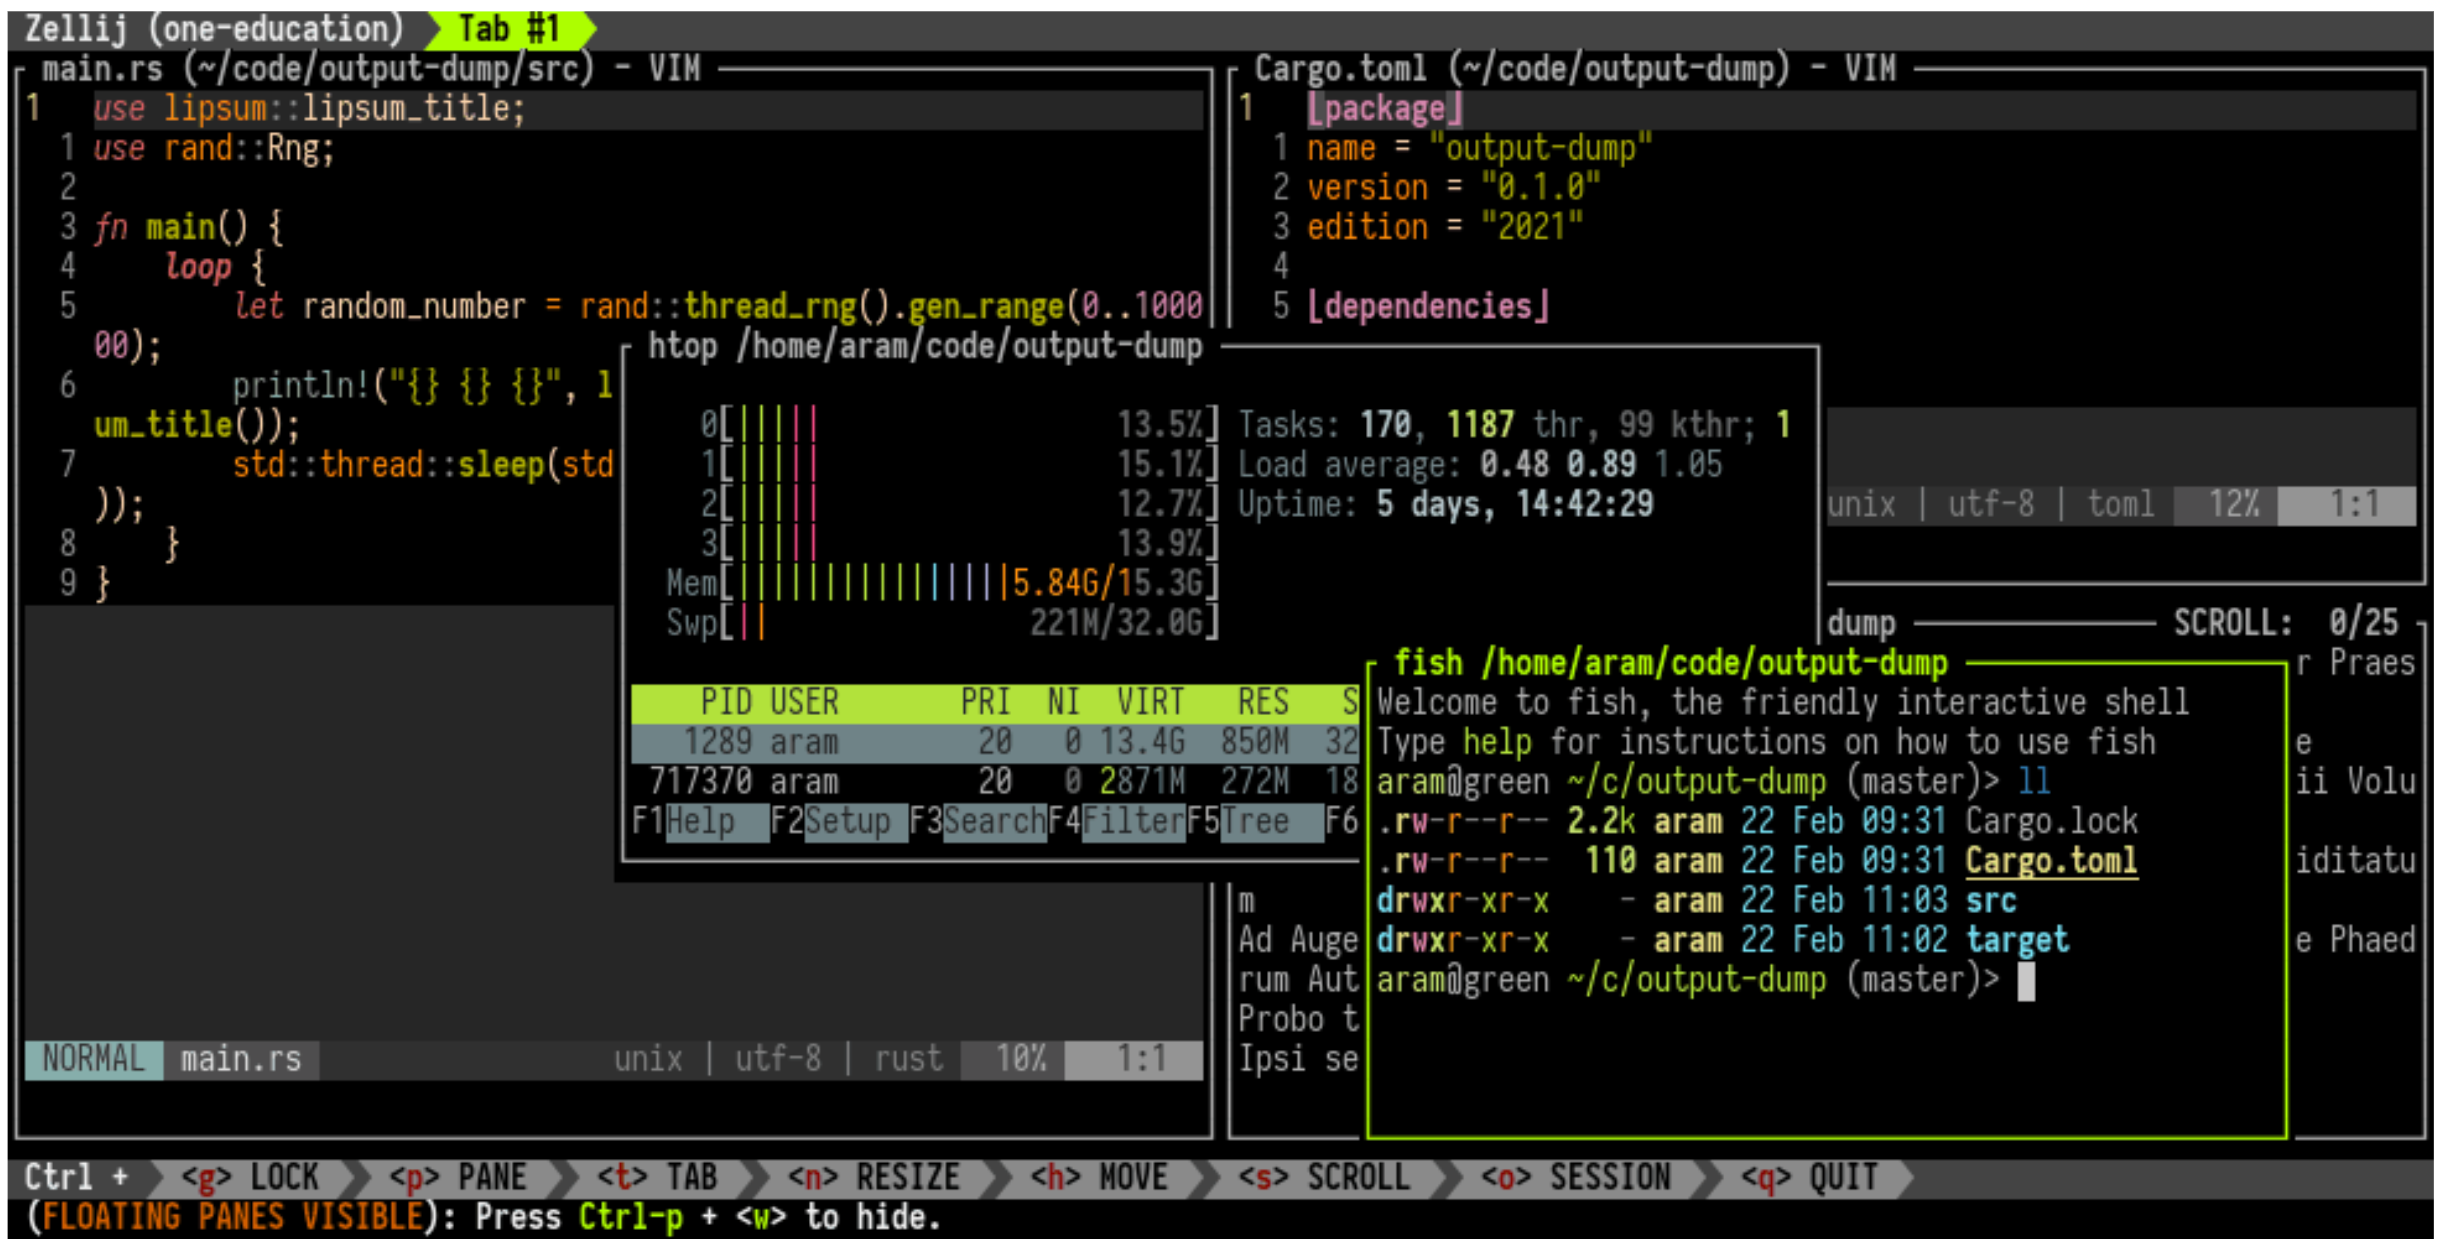Click the src directory in fish listing
Viewport: 2444px width, 1249px height.
pyautogui.click(x=1990, y=901)
